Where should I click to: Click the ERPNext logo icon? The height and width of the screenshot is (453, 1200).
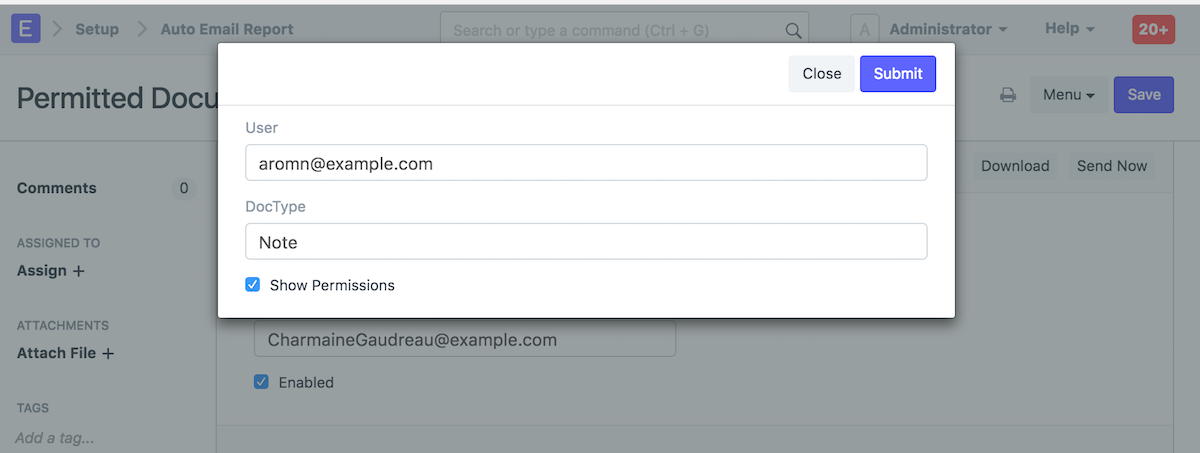click(x=26, y=29)
